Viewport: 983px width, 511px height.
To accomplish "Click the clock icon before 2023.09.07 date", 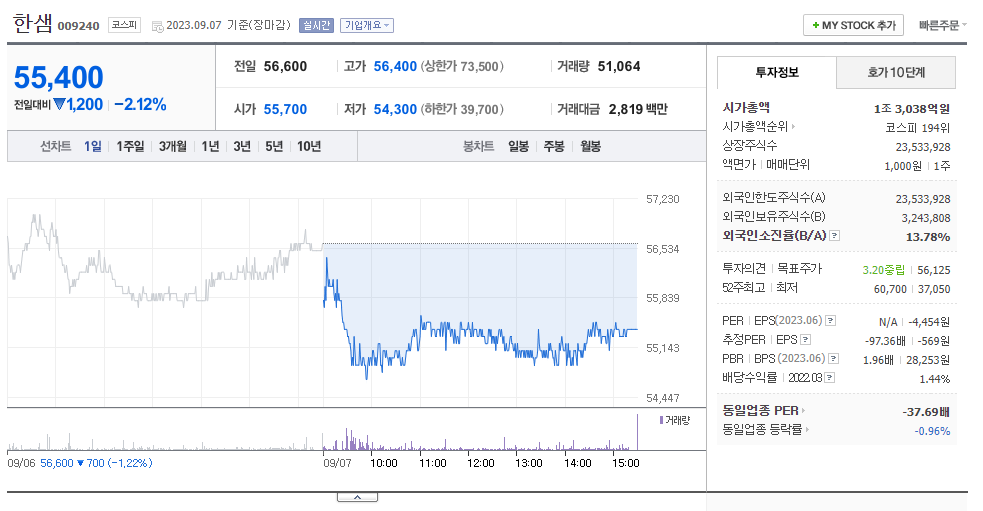I will (158, 26).
